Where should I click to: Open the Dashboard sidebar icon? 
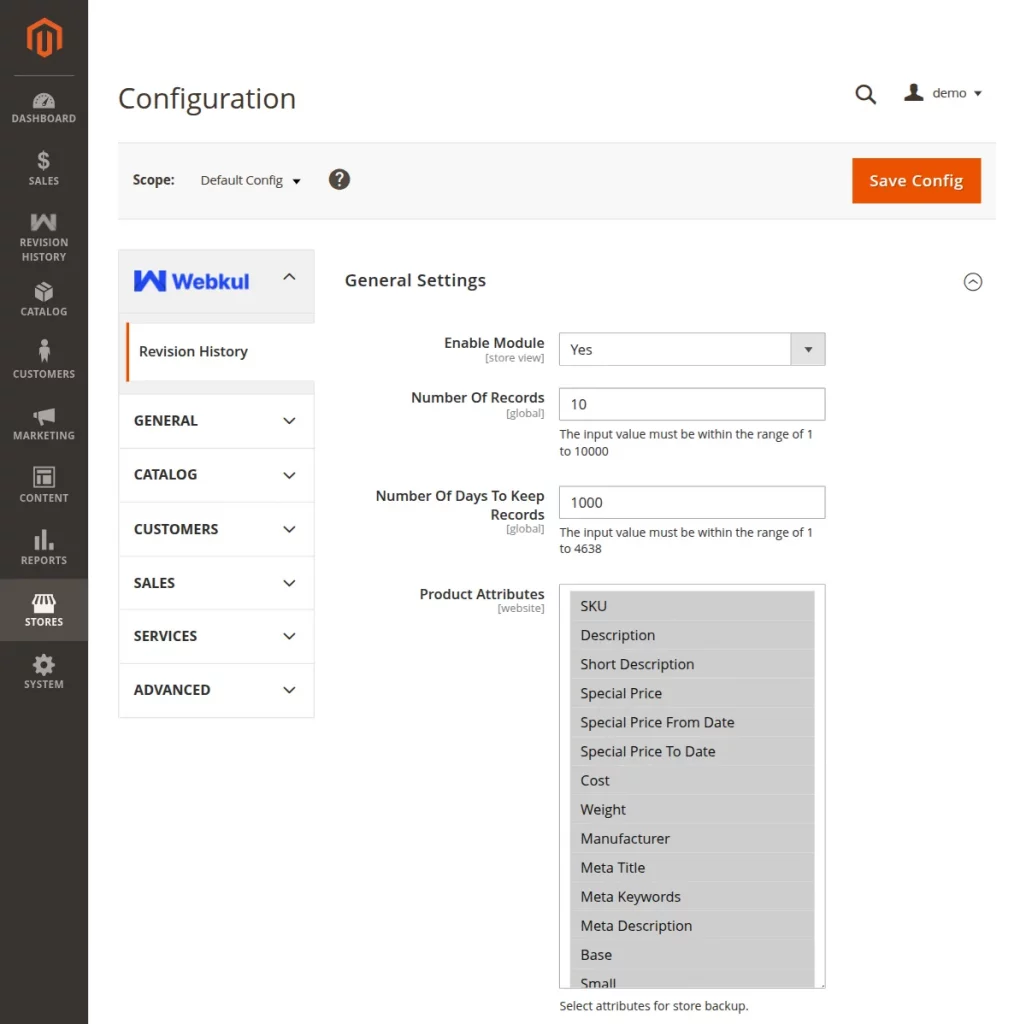(x=44, y=108)
